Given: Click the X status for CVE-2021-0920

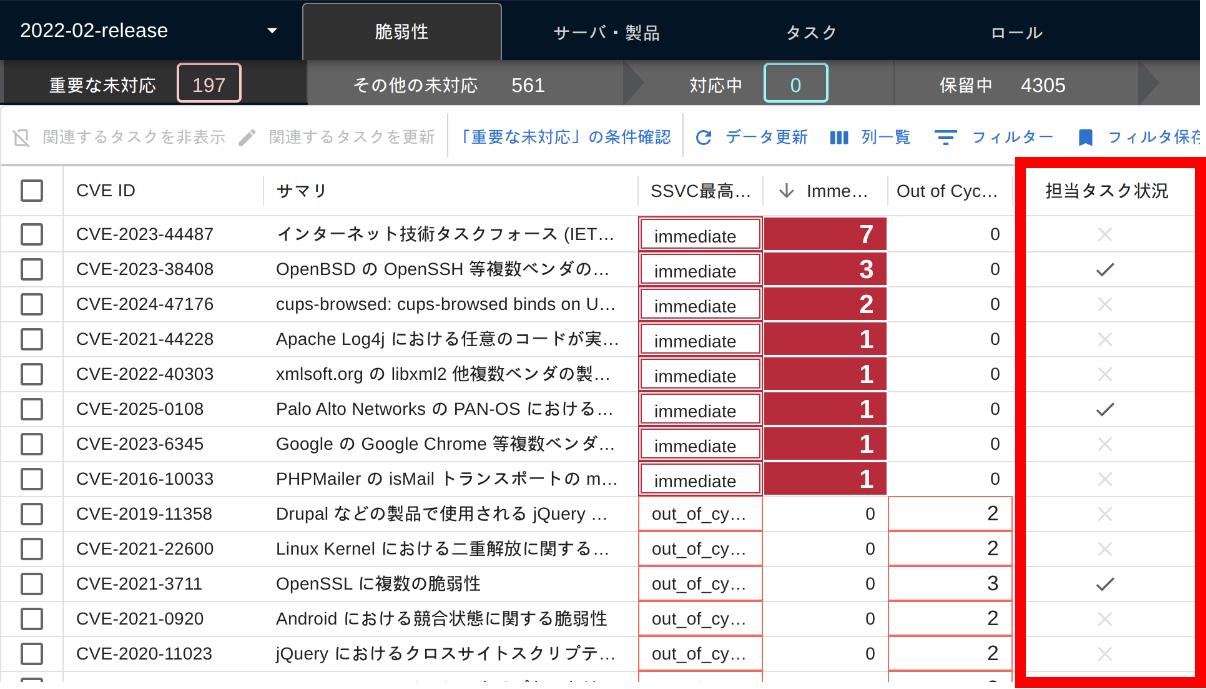Looking at the screenshot, I should point(1105,619).
